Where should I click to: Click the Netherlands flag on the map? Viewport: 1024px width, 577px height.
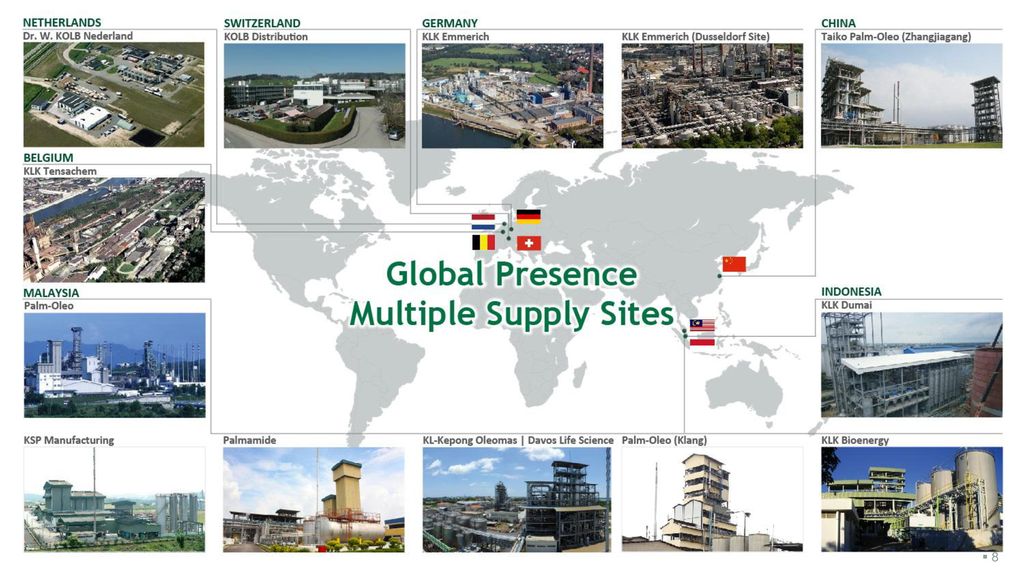coord(483,221)
